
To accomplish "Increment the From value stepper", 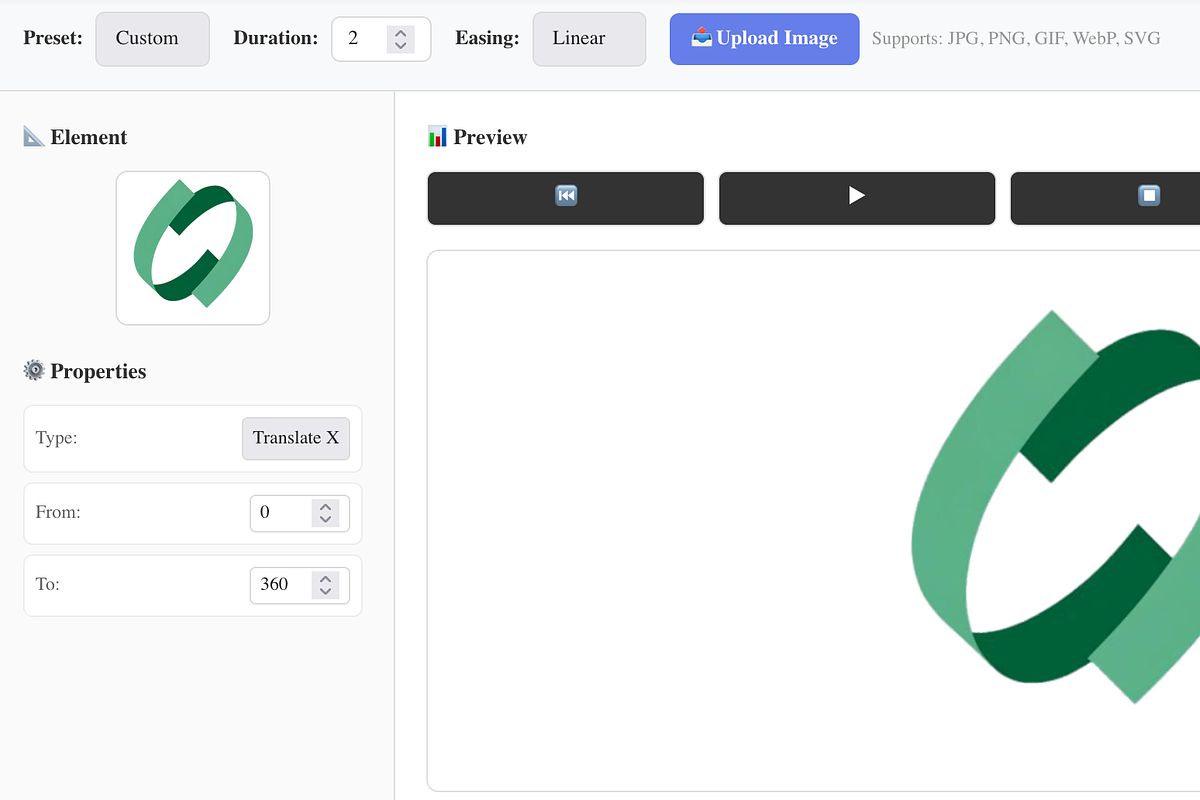I will point(325,506).
